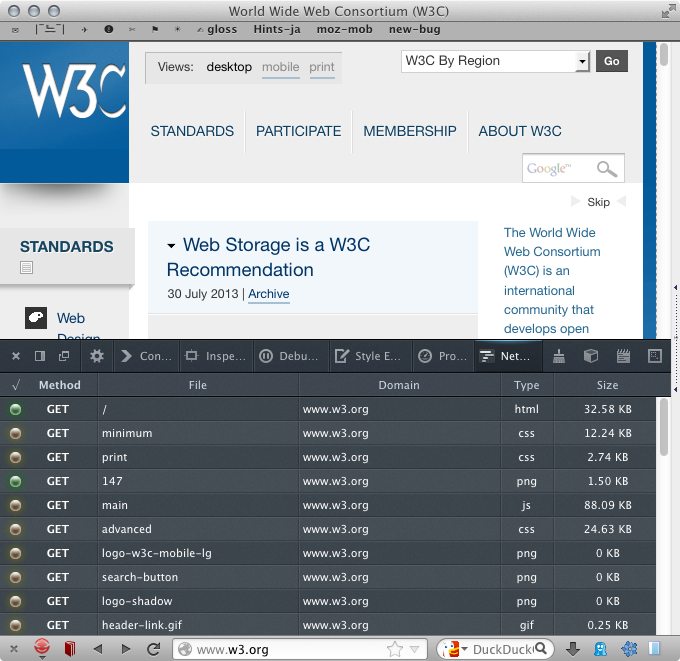The image size is (680, 661).
Task: Go forward to the next page
Action: 126,649
